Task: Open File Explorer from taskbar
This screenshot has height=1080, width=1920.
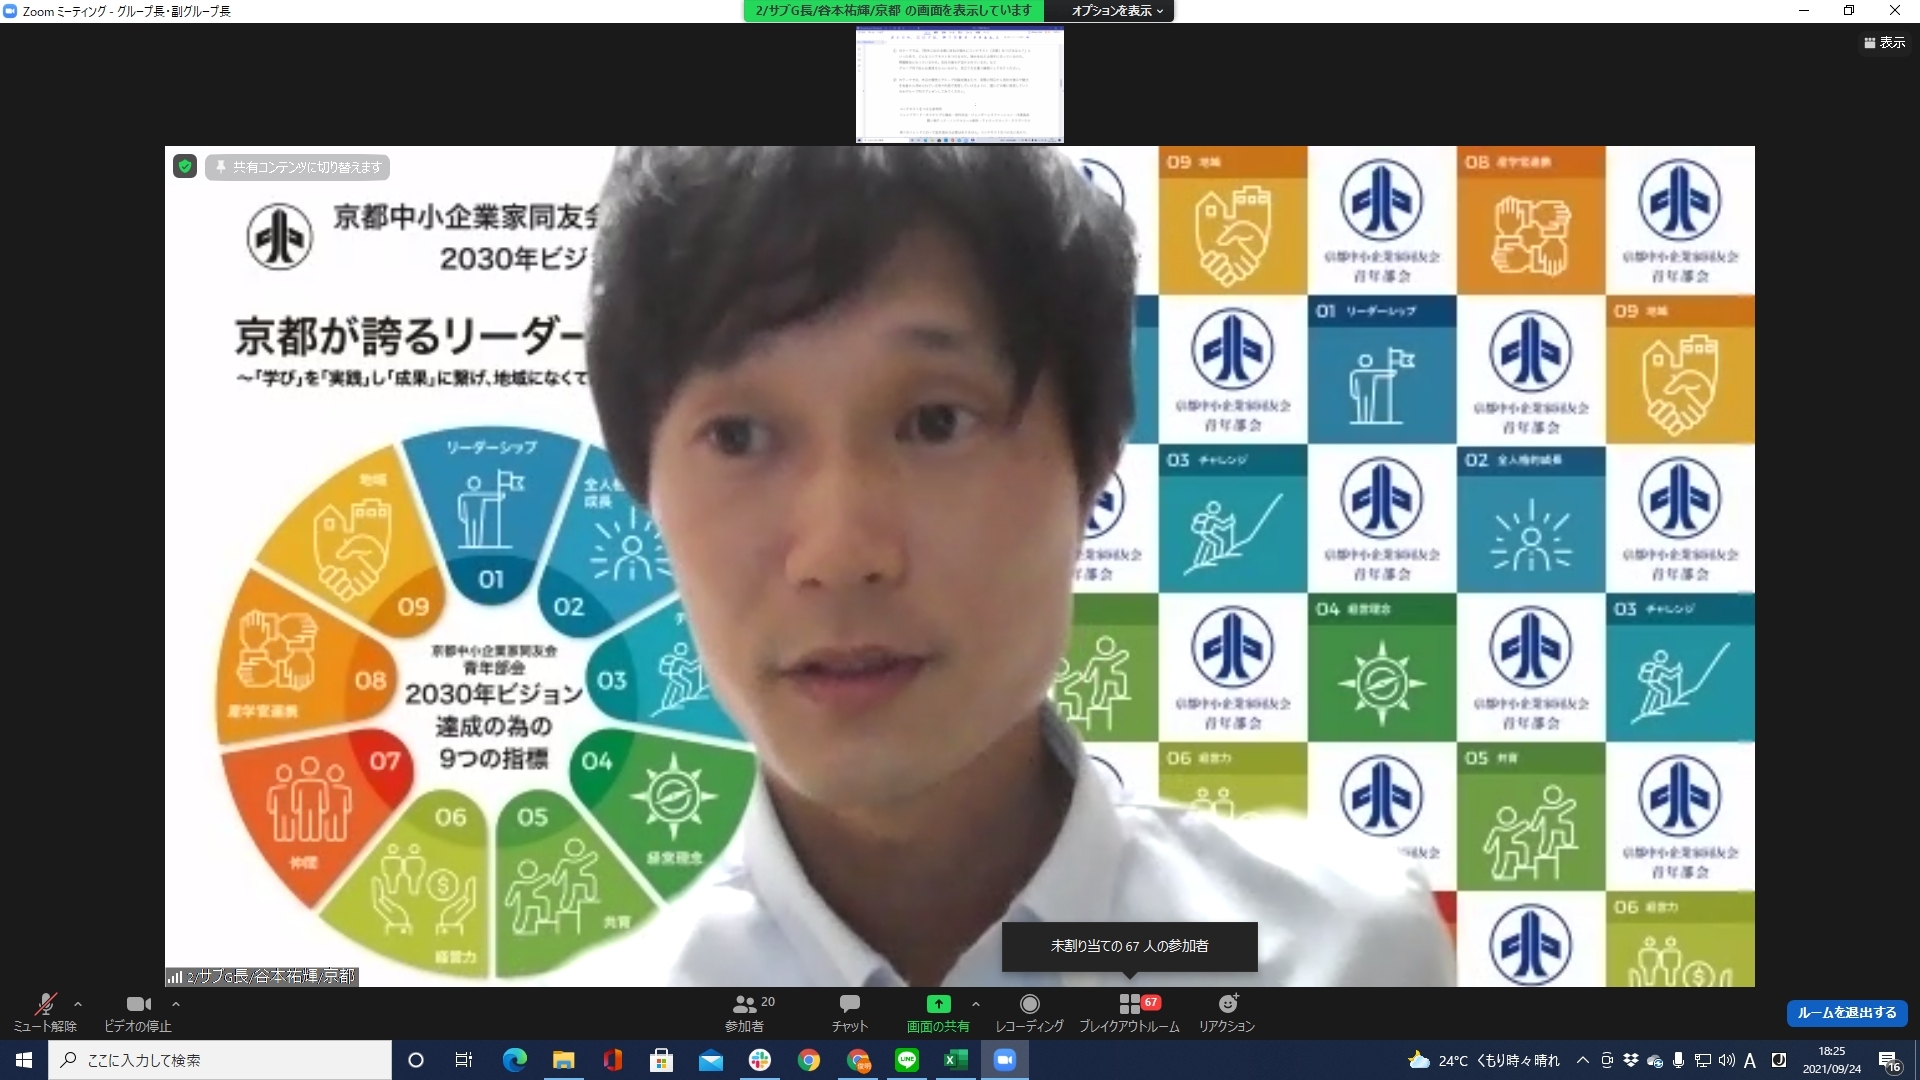Action: 563,1060
